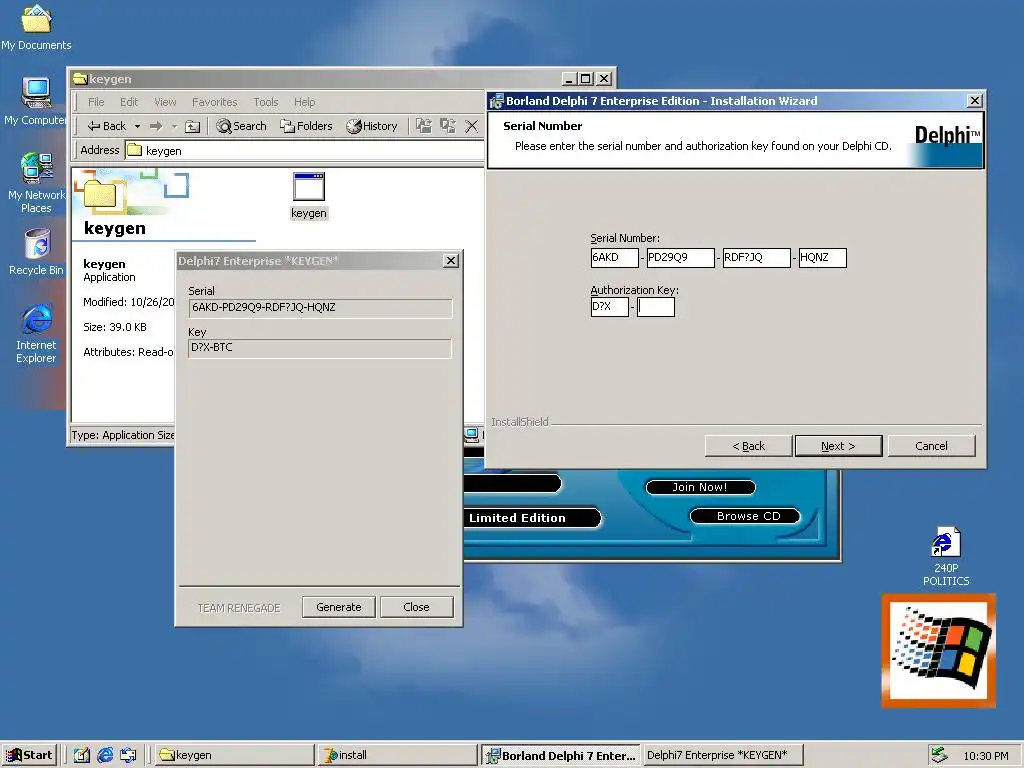Open My Documents desktop icon
This screenshot has width=1024, height=768.
36,27
